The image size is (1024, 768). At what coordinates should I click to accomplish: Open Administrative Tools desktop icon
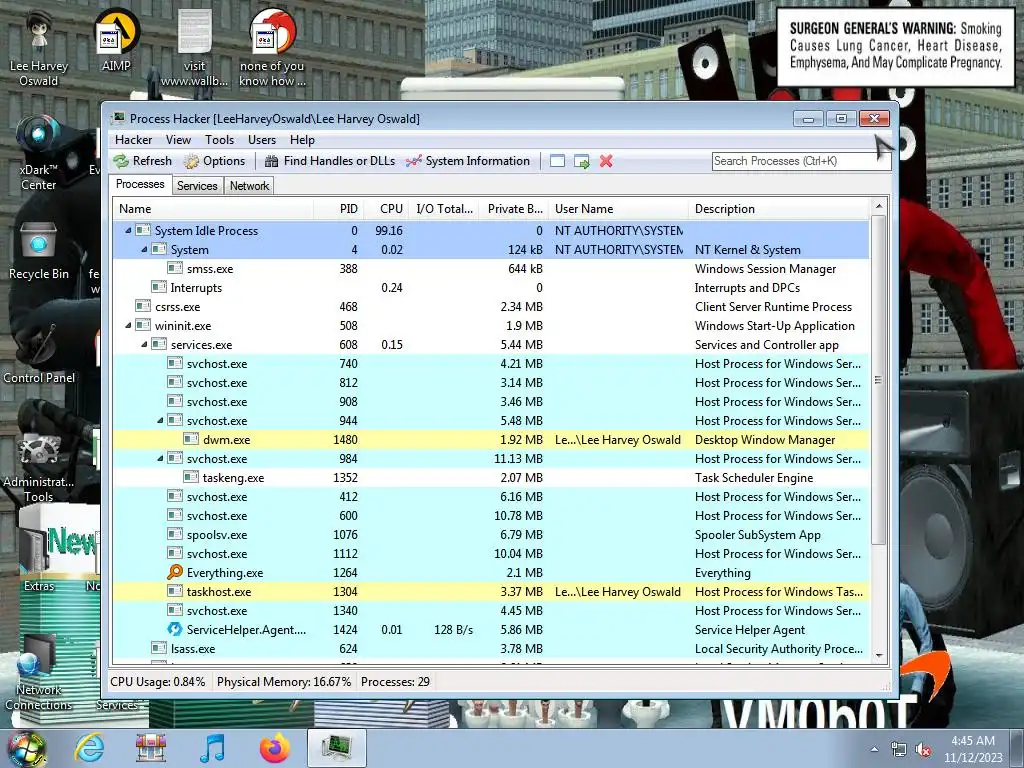[39, 467]
